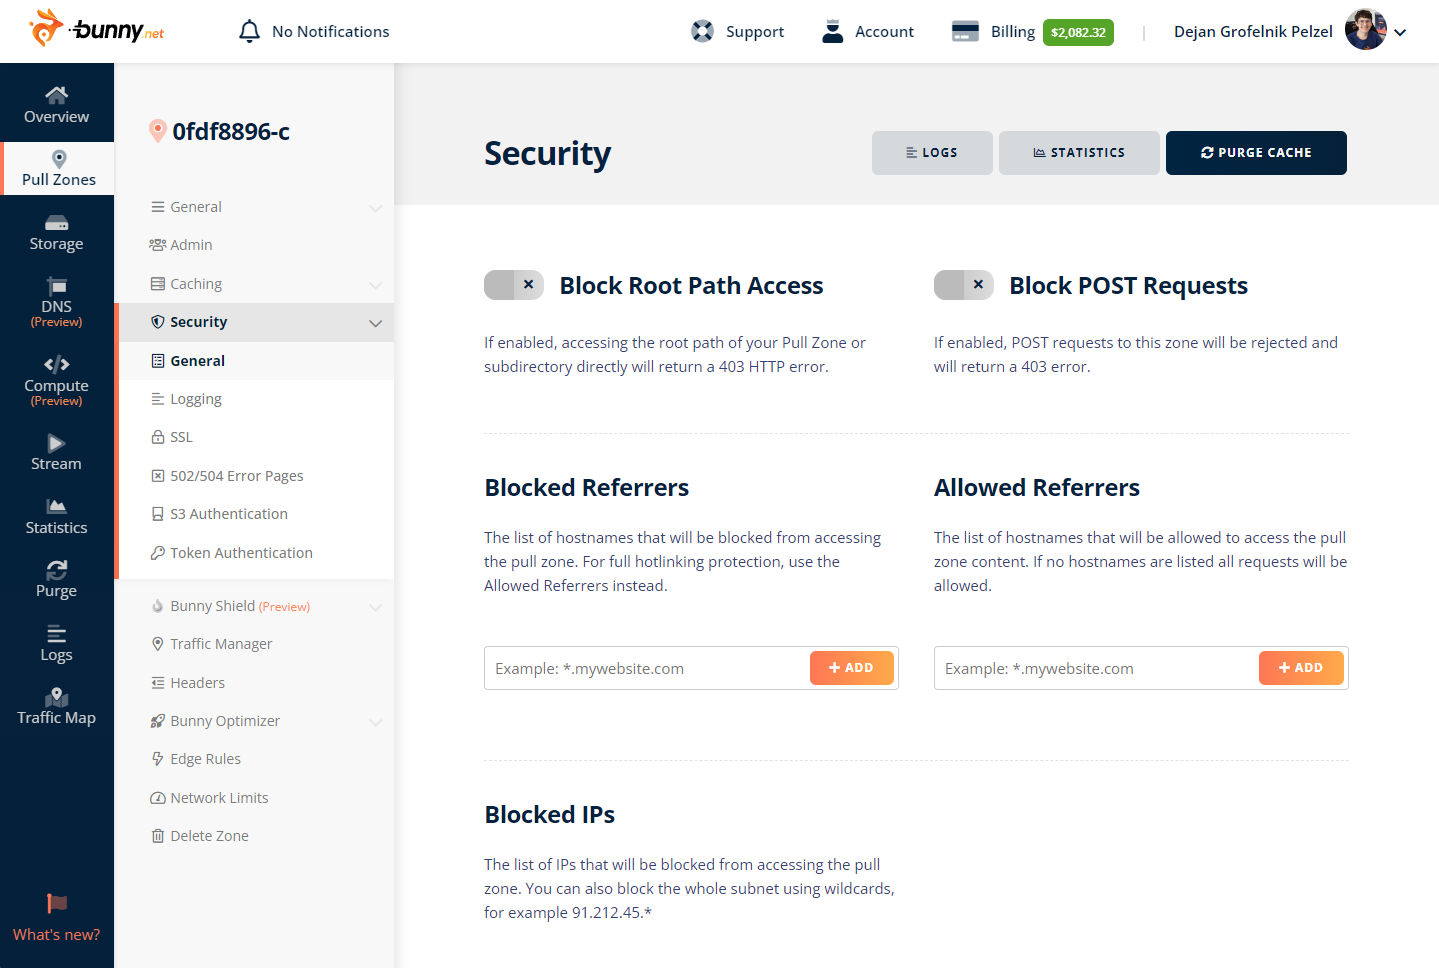Open the notifications bell icon
The width and height of the screenshot is (1439, 968).
249,32
